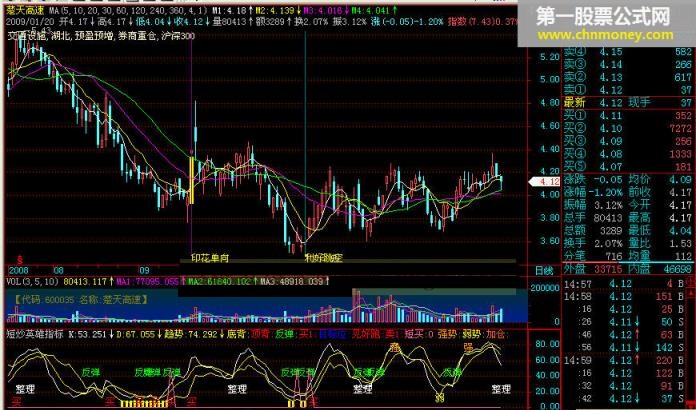Click the D:67.055 indicator value
This screenshot has width=696, height=410.
138,334
